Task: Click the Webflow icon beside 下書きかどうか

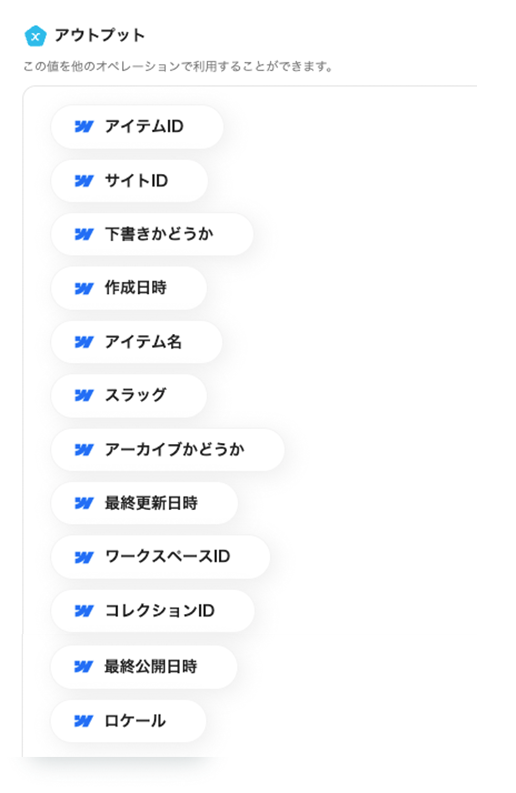Action: 84,234
